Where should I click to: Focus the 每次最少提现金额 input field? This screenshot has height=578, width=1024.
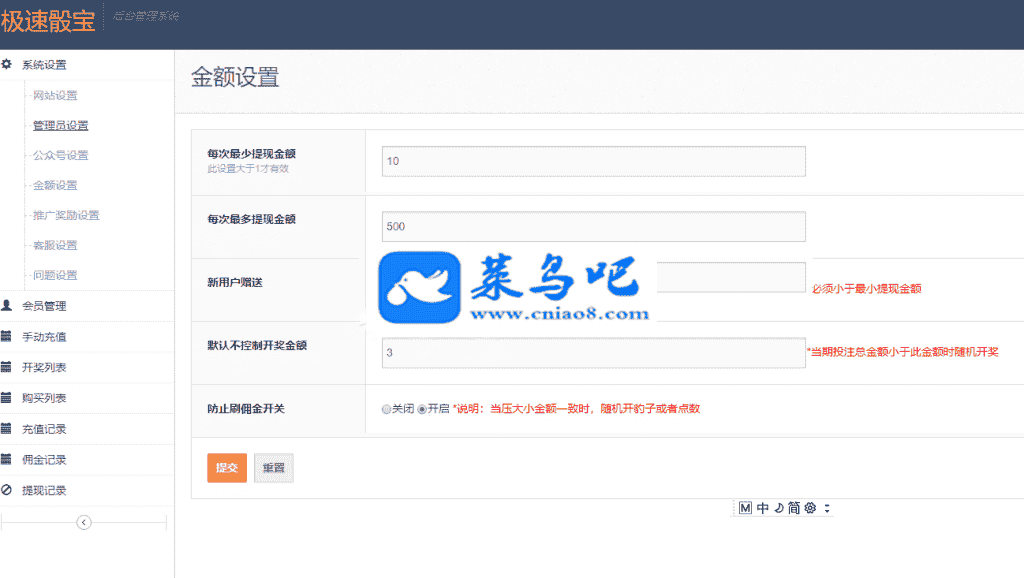click(x=593, y=161)
